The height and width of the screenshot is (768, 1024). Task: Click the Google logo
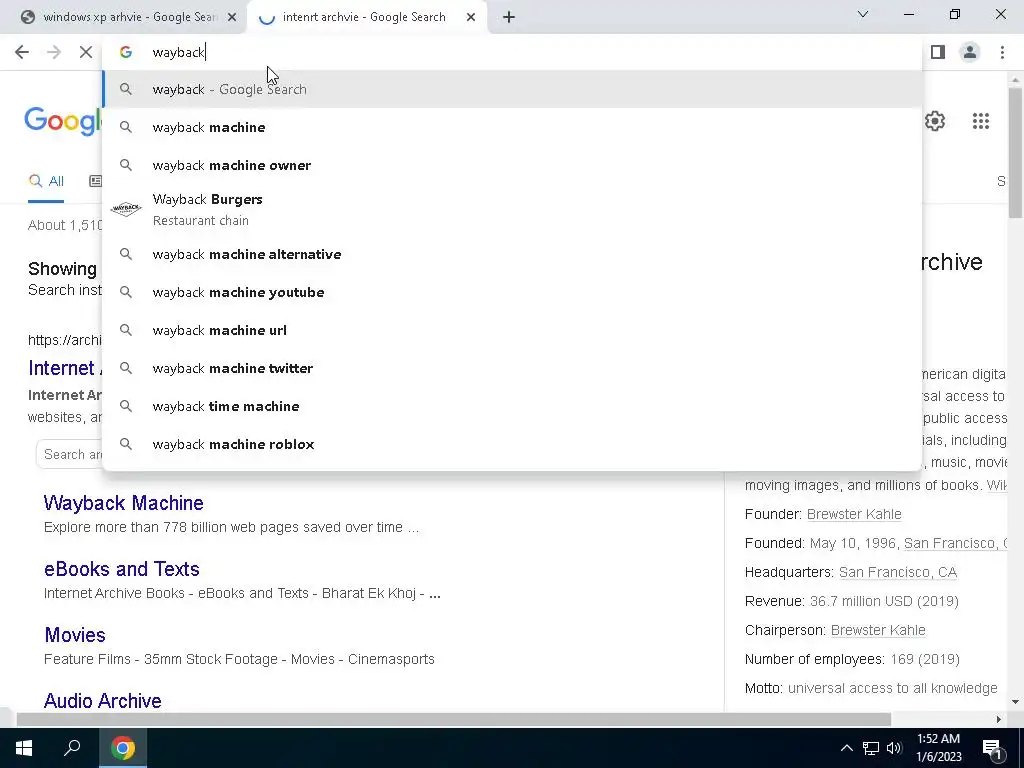click(63, 121)
